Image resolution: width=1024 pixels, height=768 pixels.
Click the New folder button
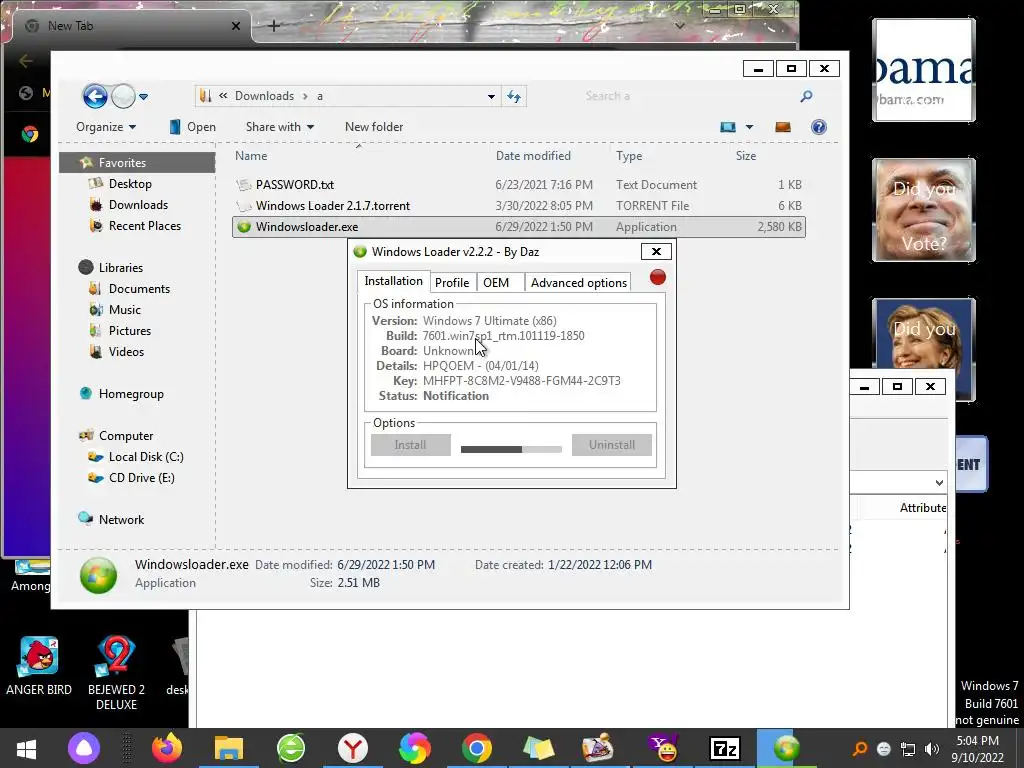click(374, 127)
